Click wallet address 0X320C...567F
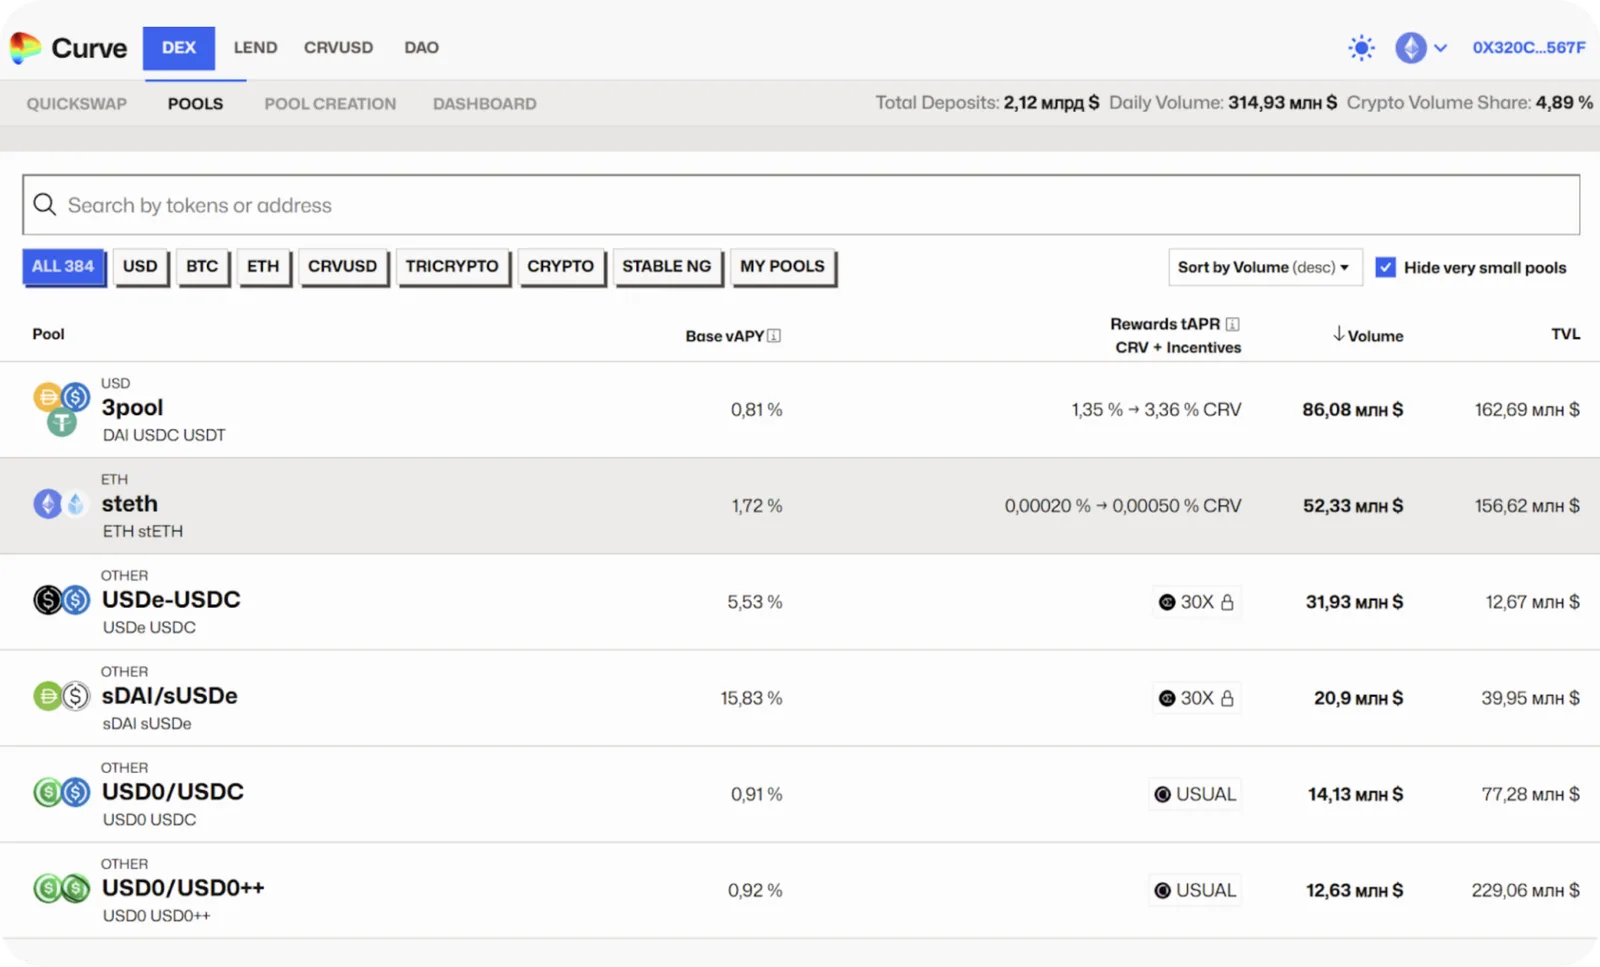The width and height of the screenshot is (1600, 967). (x=1528, y=48)
